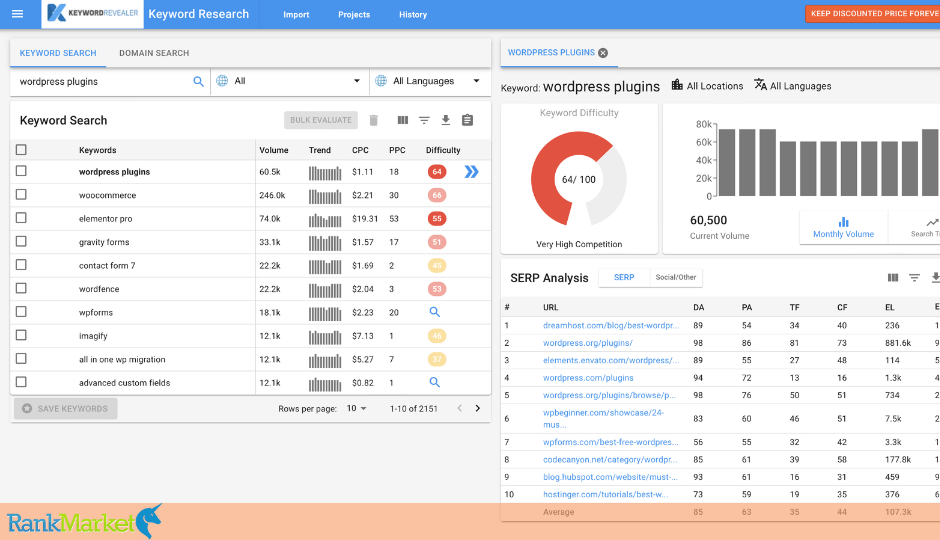
Task: Click the Keyword Difficulty donut gauge
Action: (x=579, y=179)
